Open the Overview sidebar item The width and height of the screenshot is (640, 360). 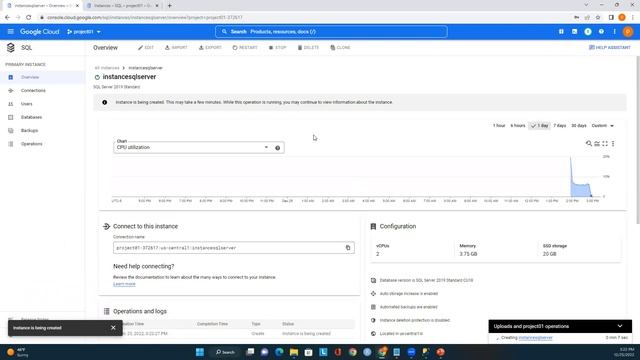pos(42,77)
